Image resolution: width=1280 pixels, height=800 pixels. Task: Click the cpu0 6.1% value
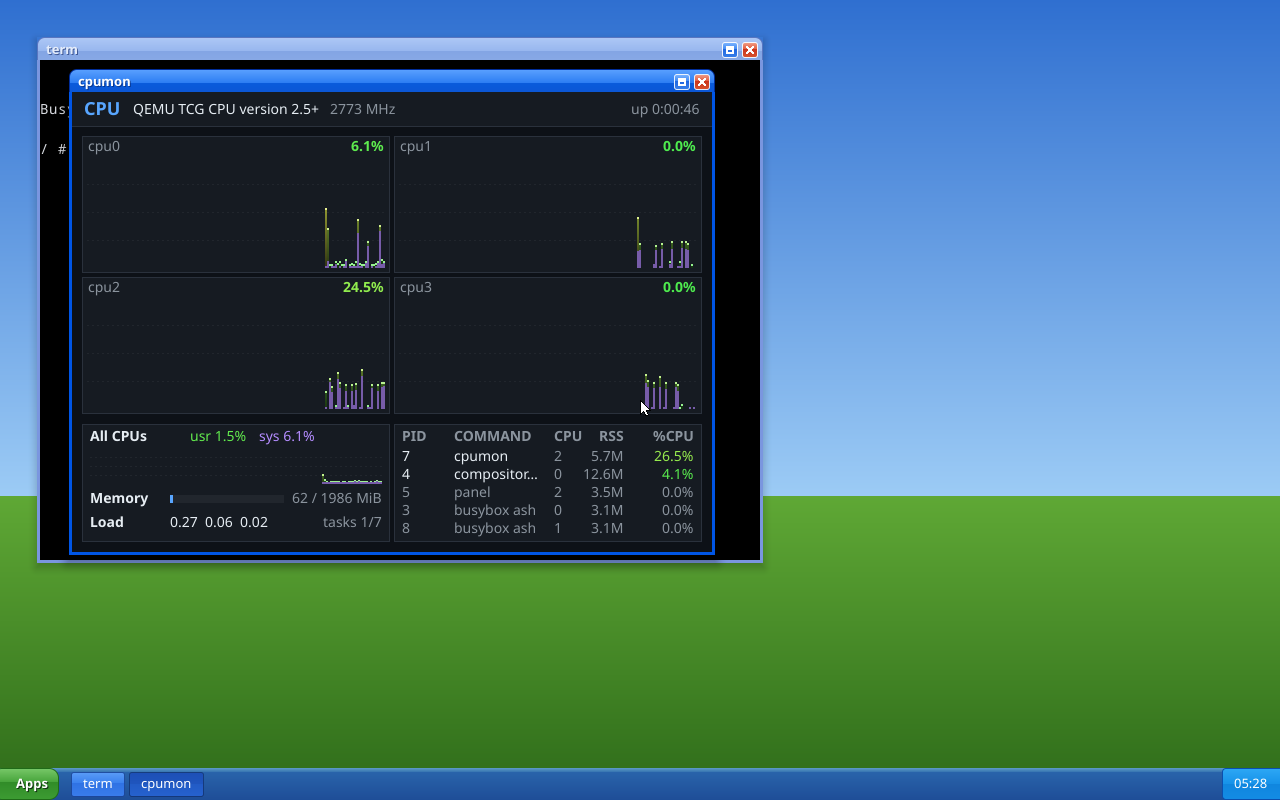367,146
